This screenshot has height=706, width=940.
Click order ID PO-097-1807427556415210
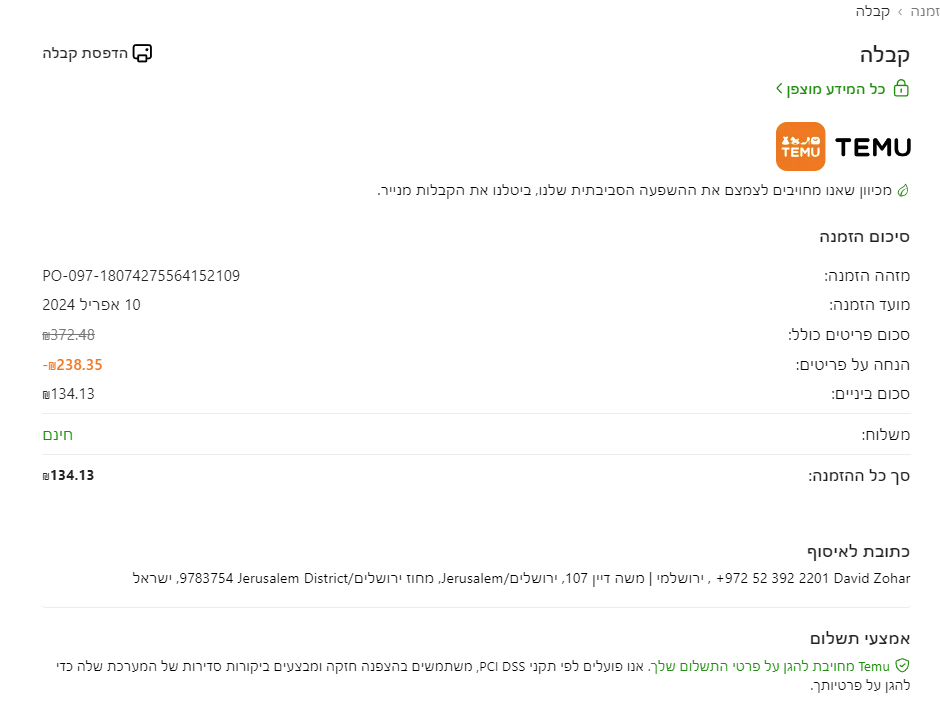click(141, 275)
